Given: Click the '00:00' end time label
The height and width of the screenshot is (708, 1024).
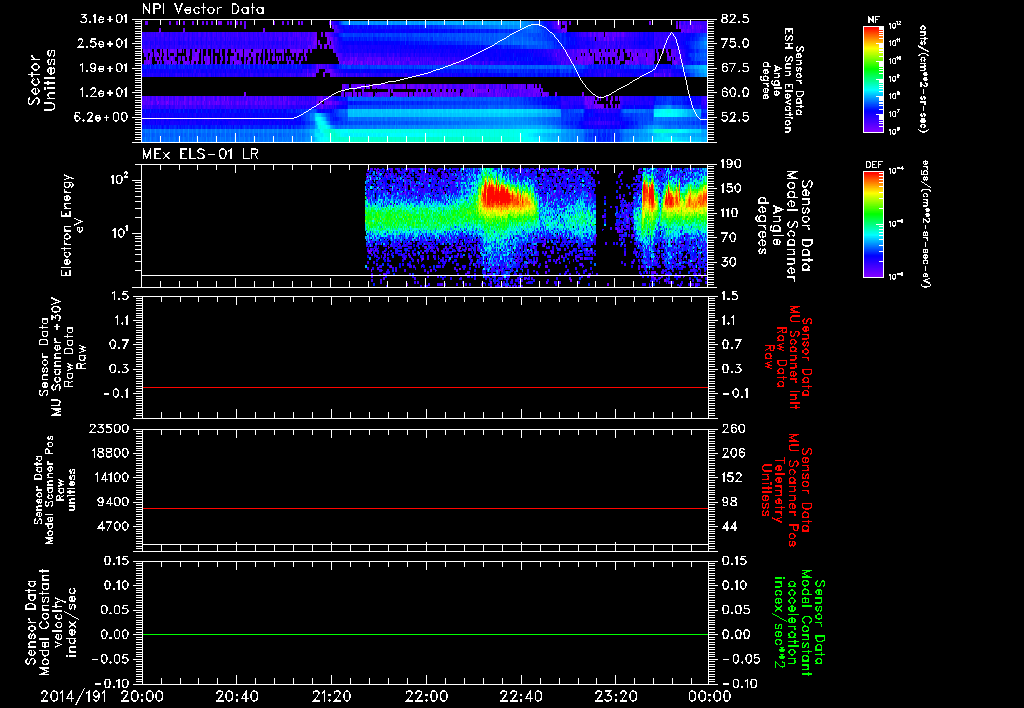Looking at the screenshot, I should (710, 696).
